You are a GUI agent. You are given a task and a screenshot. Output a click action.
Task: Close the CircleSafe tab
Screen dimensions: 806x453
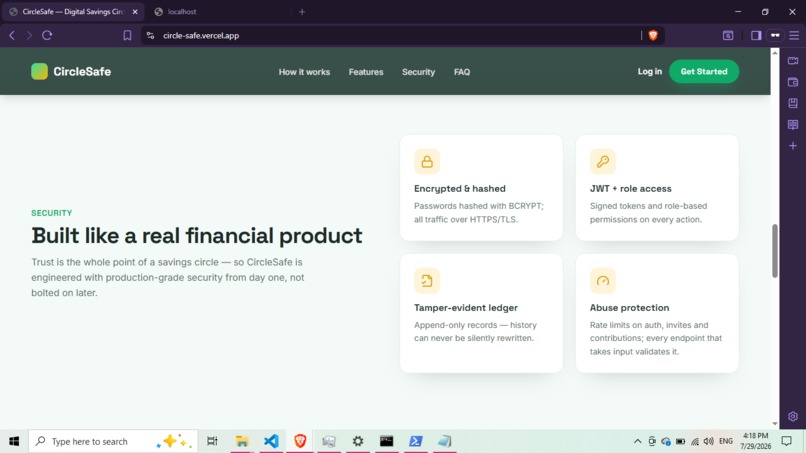pos(135,12)
